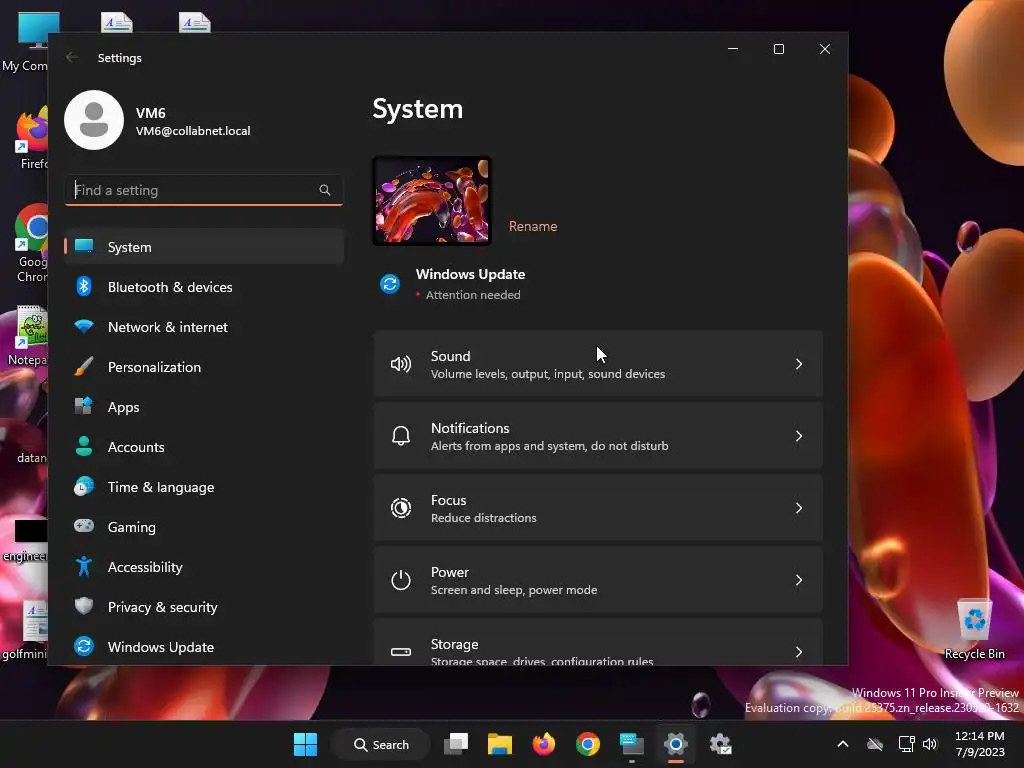Open Windows Update from sidebar list

coord(204,647)
